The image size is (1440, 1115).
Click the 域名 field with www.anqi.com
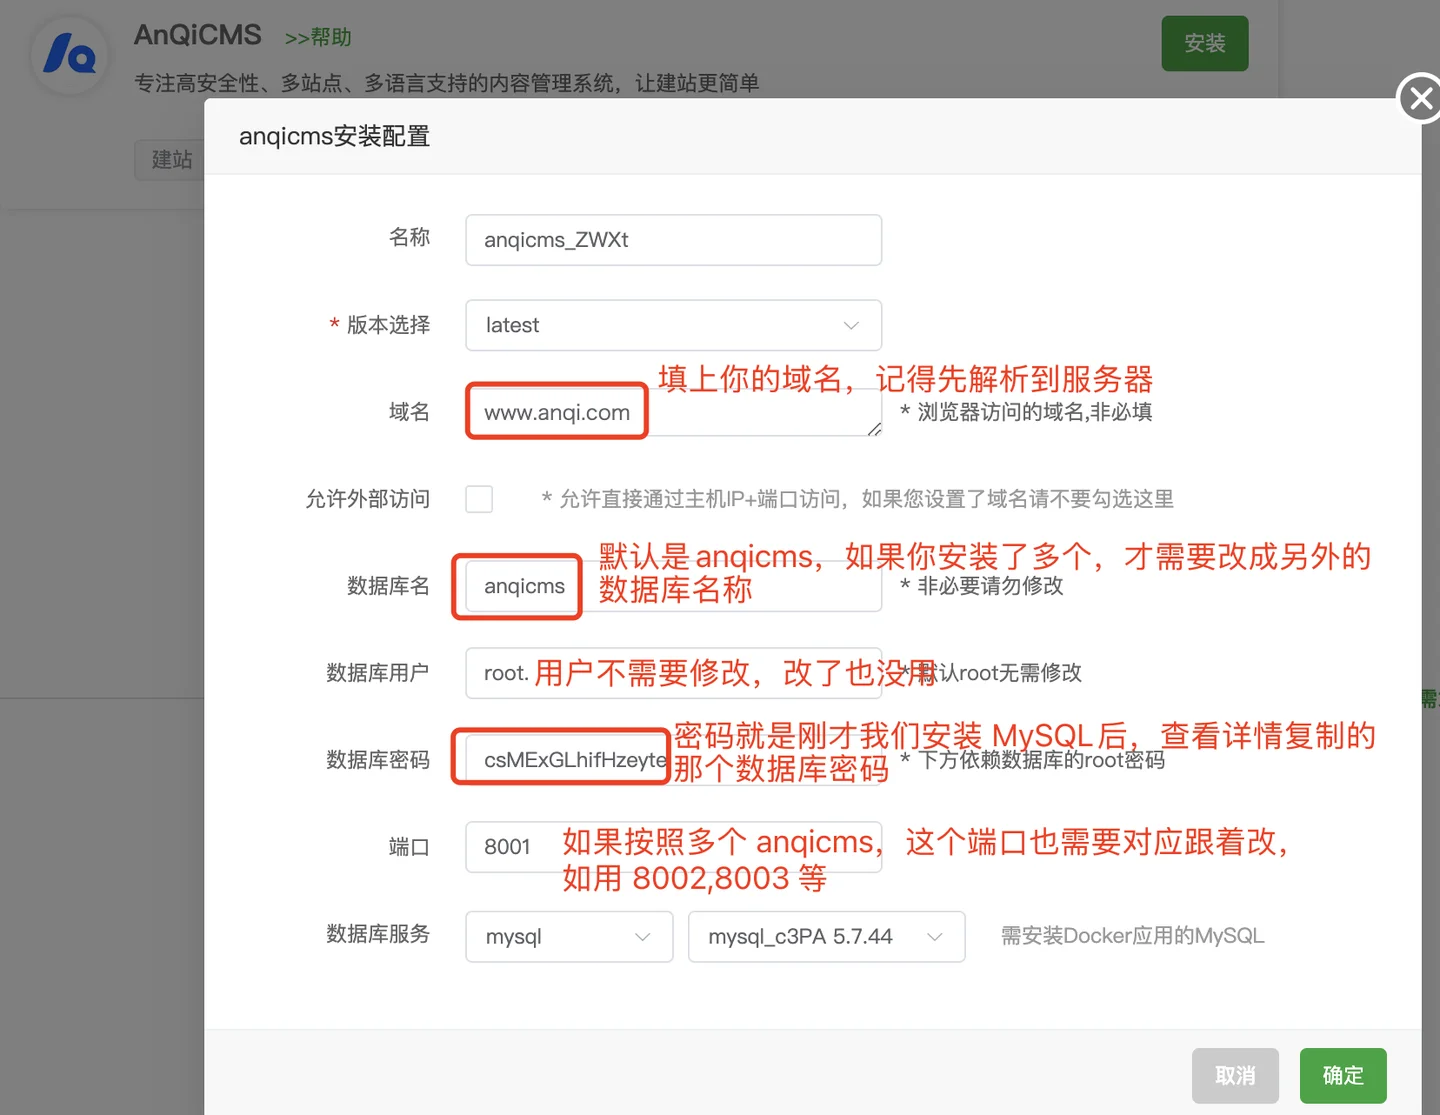[673, 412]
